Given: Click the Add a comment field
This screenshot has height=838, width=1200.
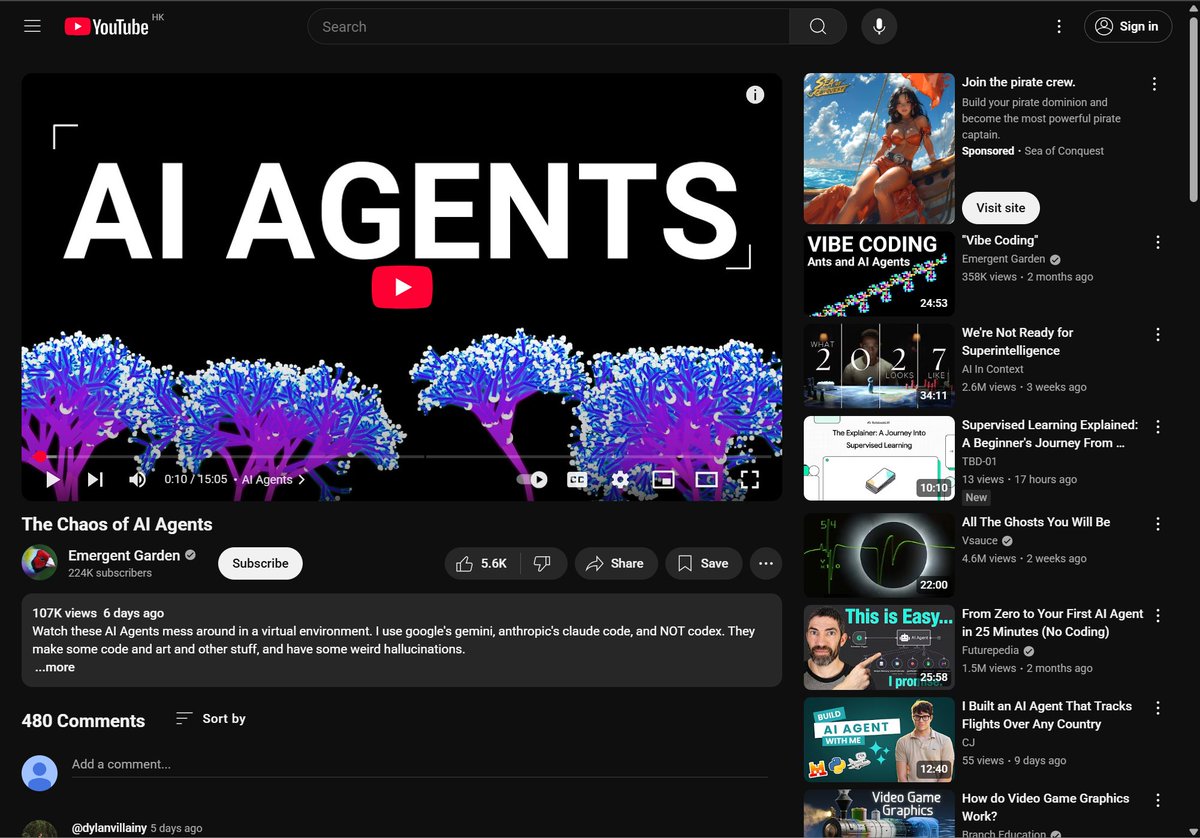Looking at the screenshot, I should 420,765.
